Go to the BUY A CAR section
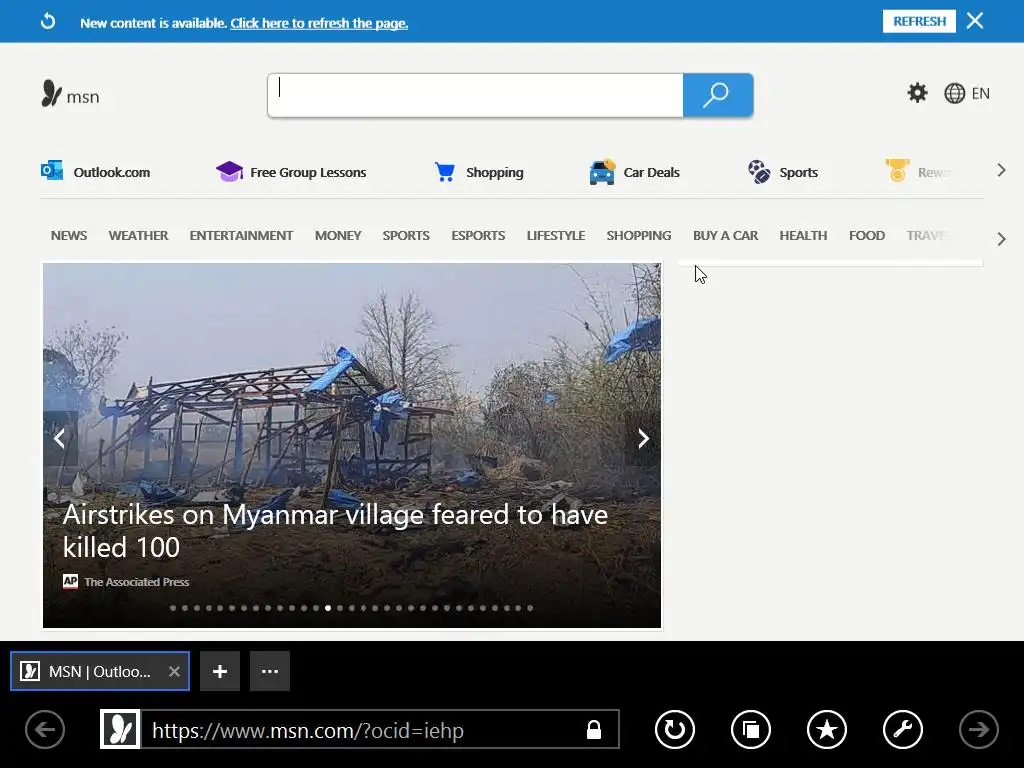The image size is (1024, 768). pos(725,235)
